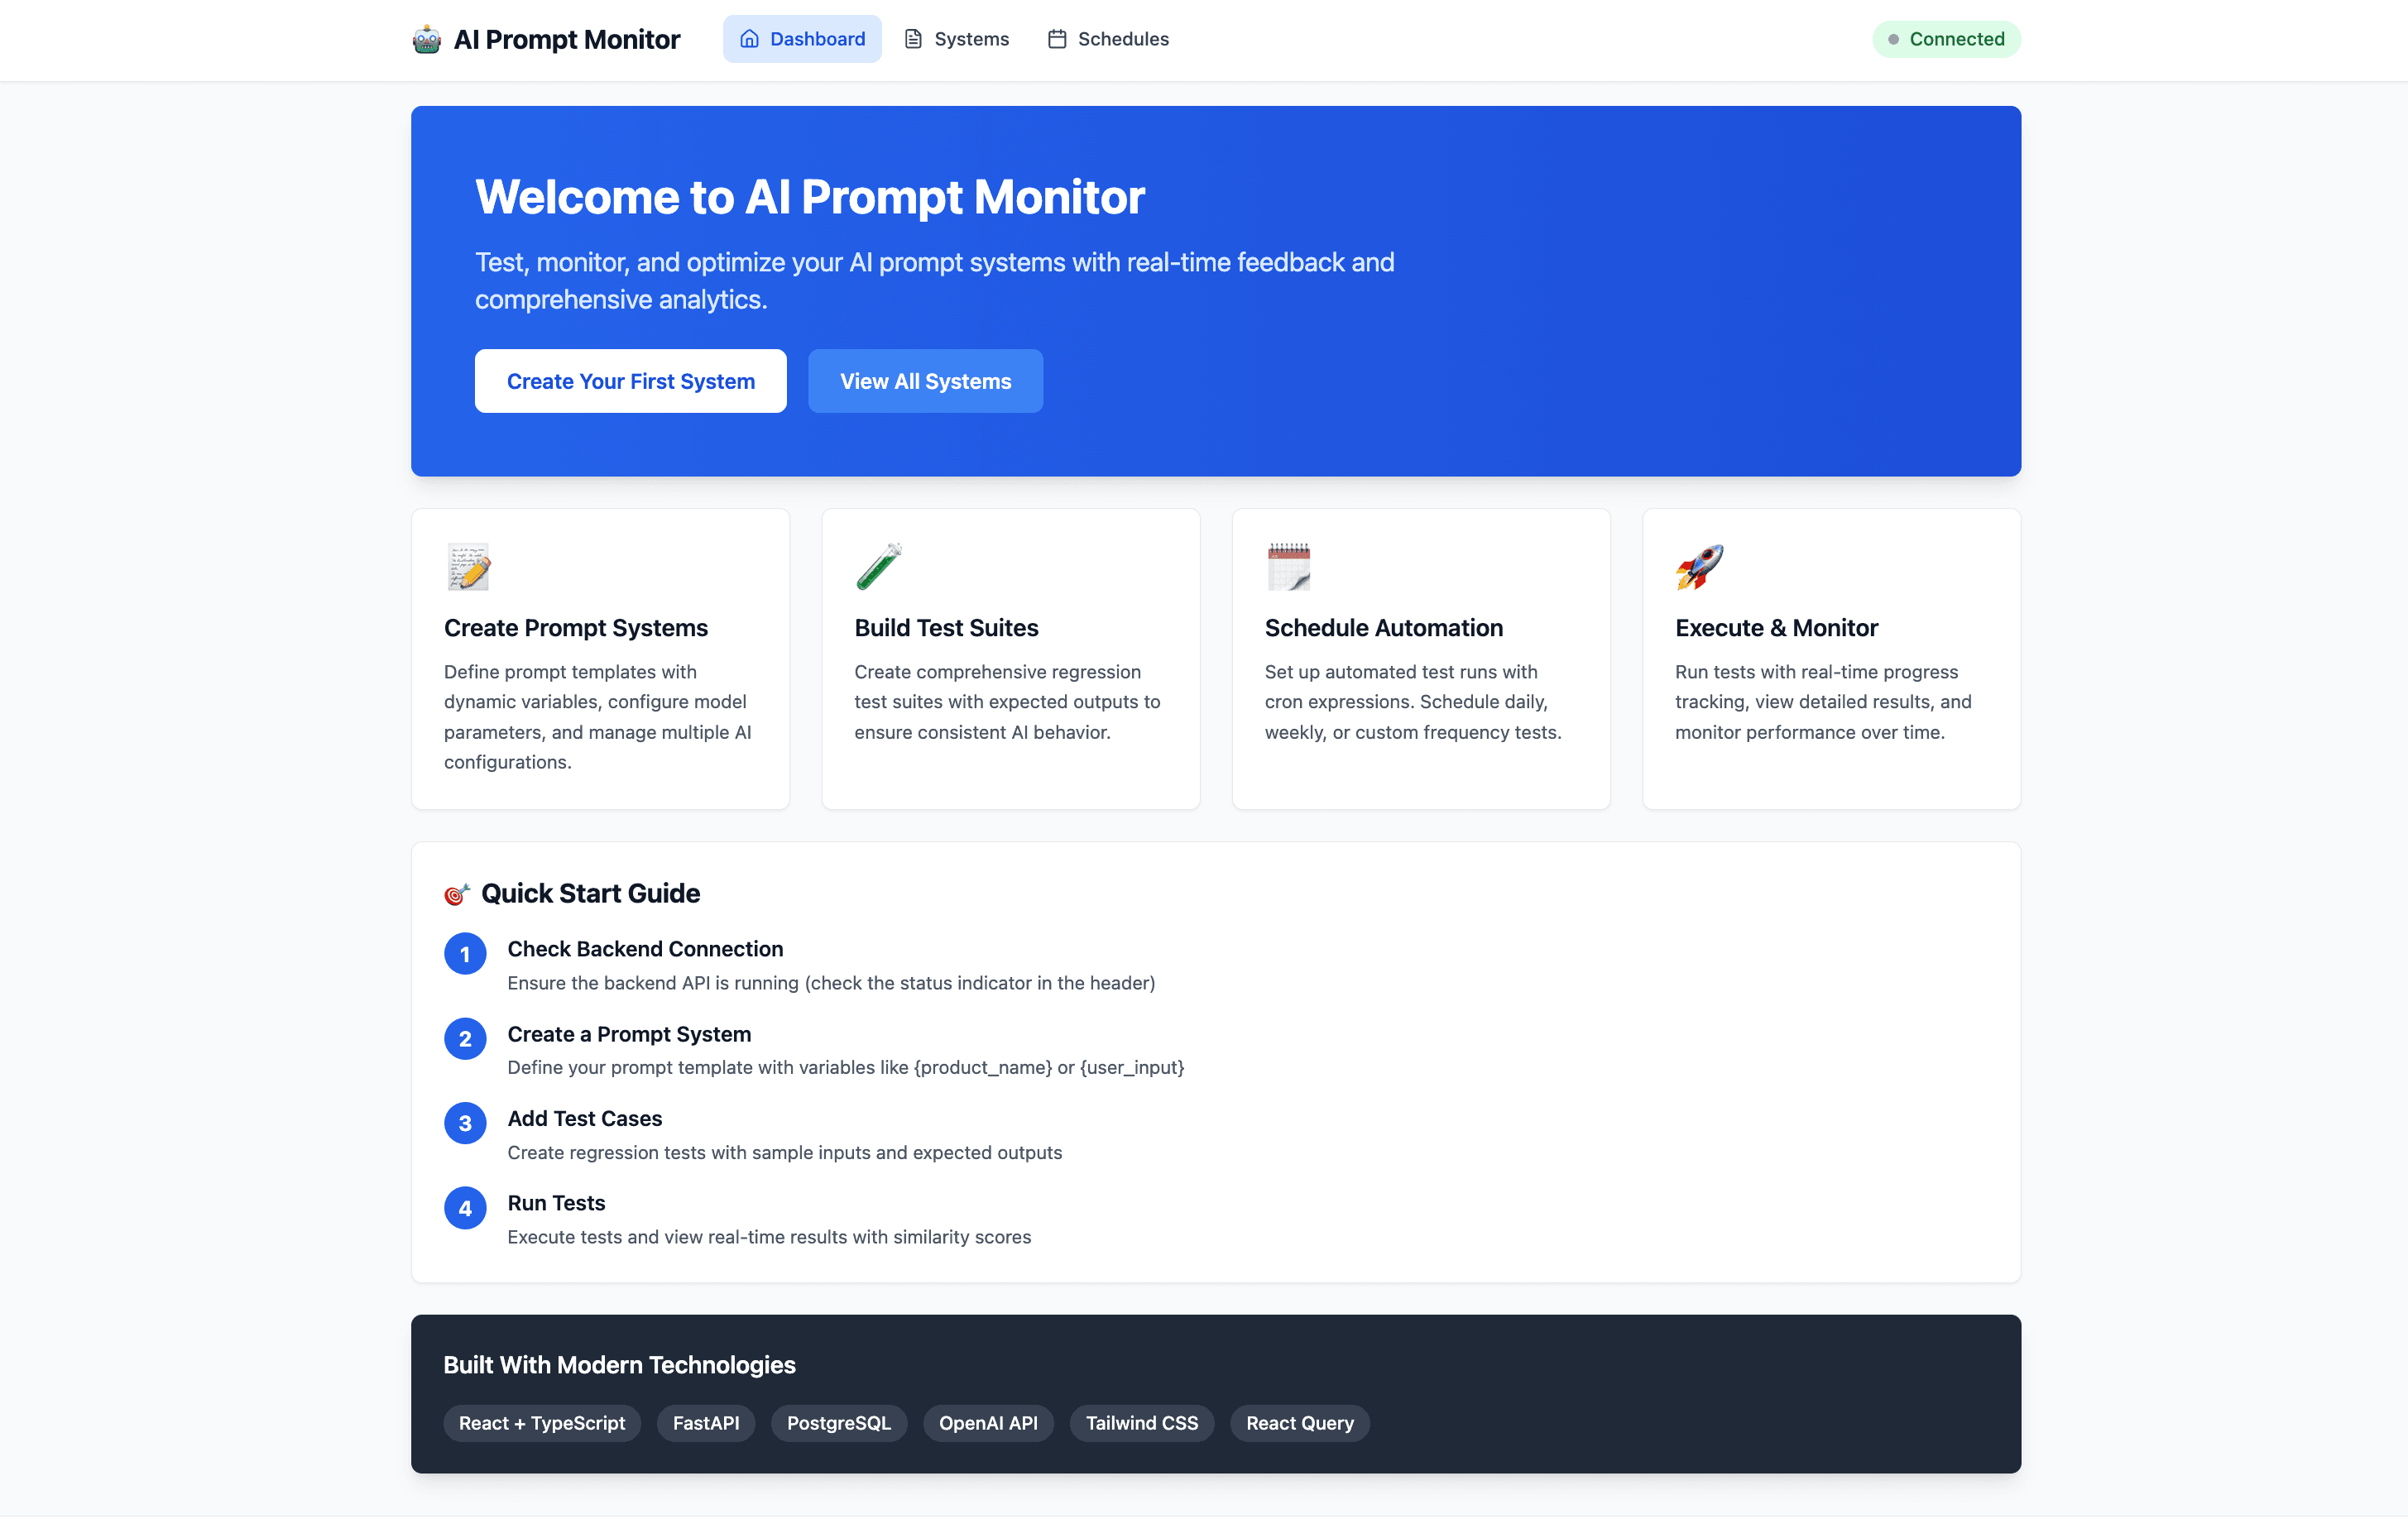The height and width of the screenshot is (1519, 2408).
Task: Click the PostgreSQL technology tag
Action: coord(839,1423)
